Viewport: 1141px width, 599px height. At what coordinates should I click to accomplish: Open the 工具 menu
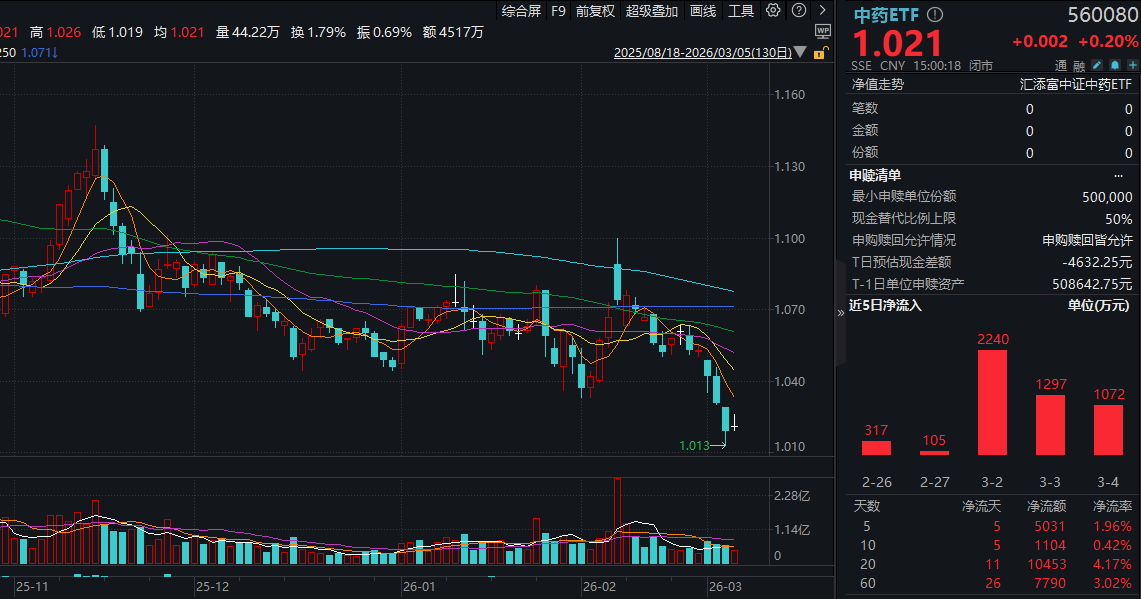(740, 10)
